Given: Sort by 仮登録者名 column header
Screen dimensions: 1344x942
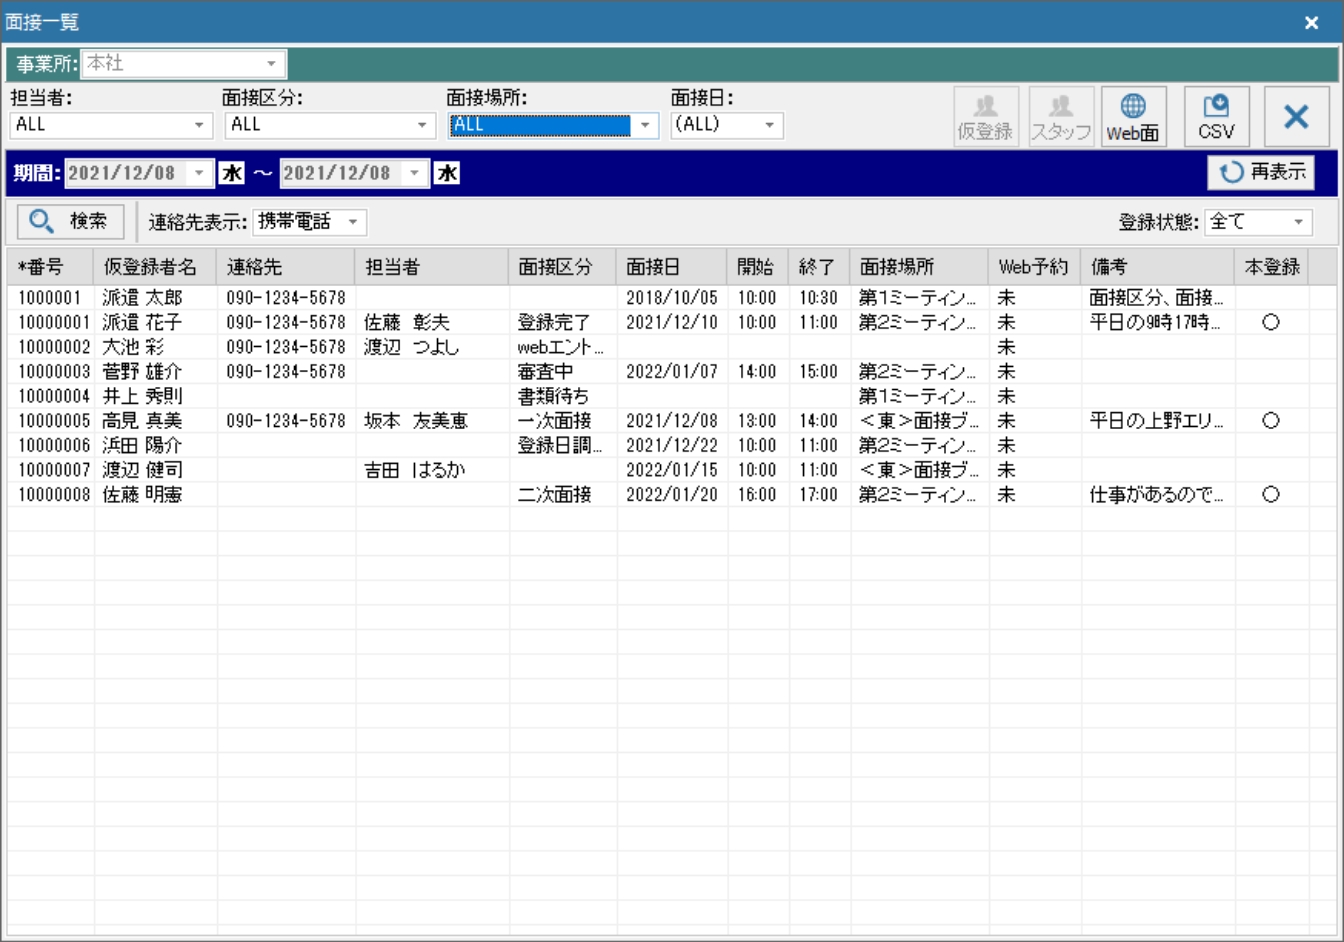Looking at the screenshot, I should click(155, 267).
